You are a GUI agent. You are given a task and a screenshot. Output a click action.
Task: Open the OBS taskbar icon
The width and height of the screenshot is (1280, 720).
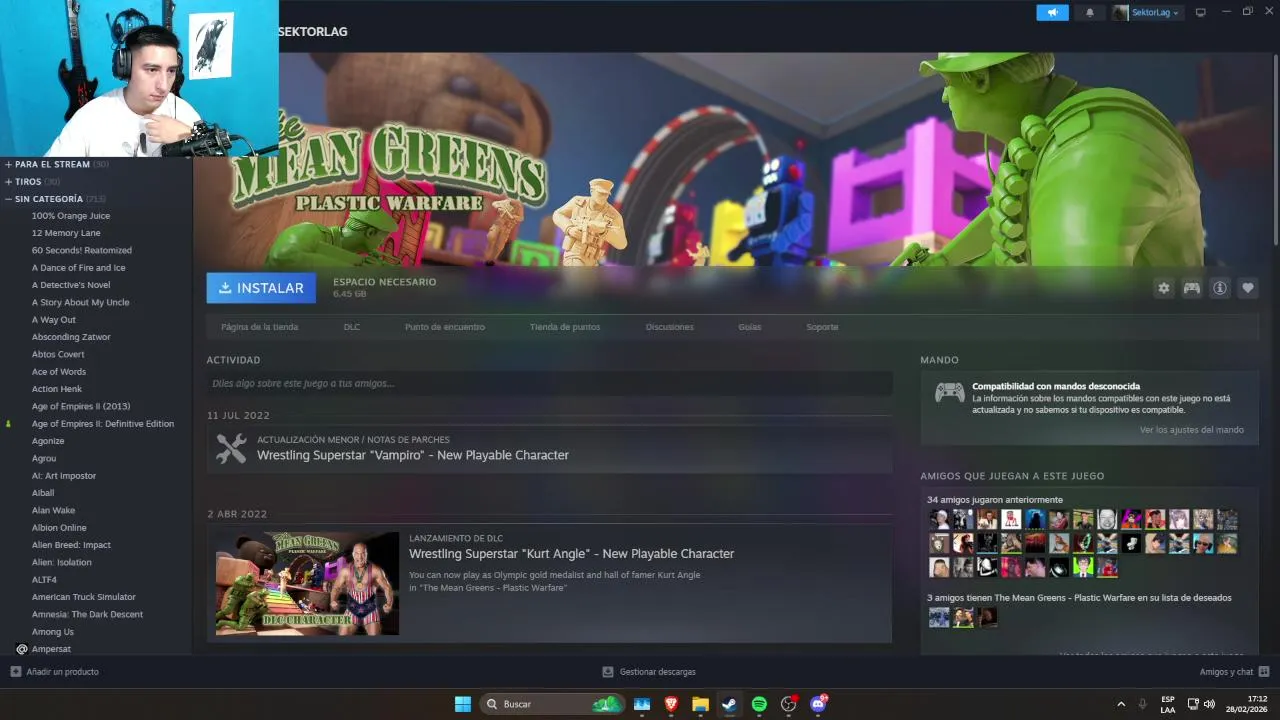point(788,704)
